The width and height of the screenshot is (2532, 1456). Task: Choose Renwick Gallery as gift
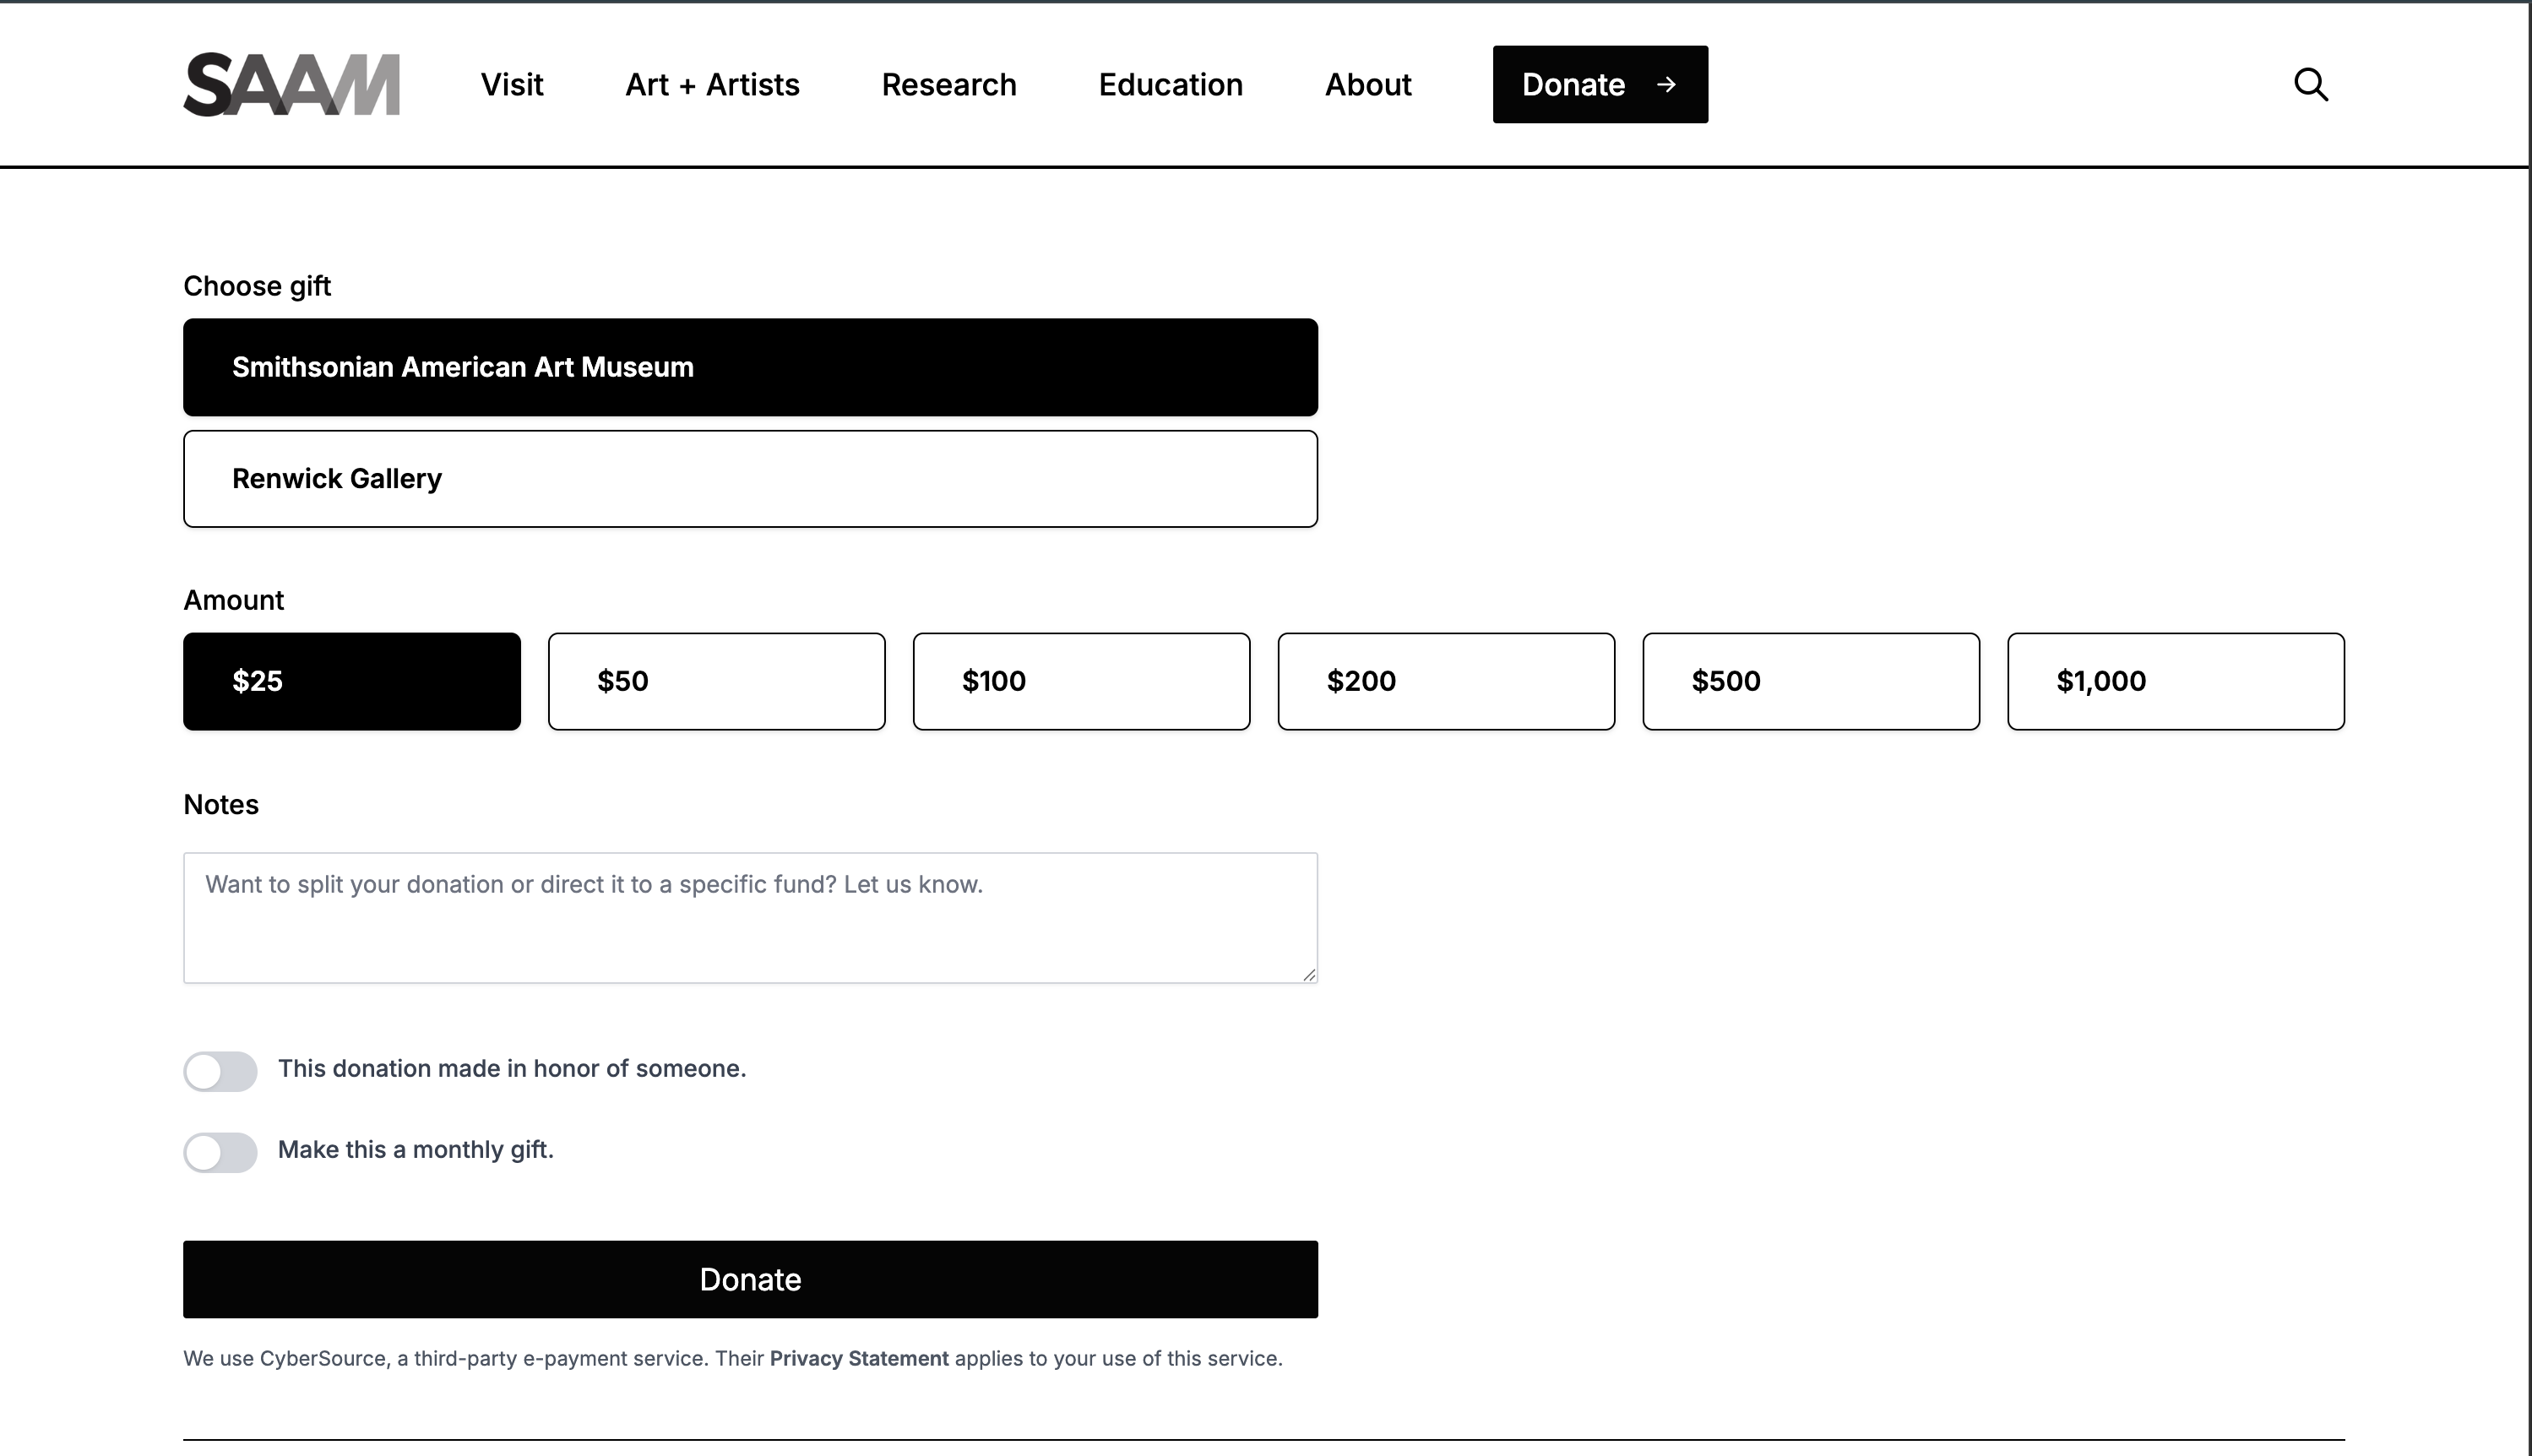click(750, 479)
